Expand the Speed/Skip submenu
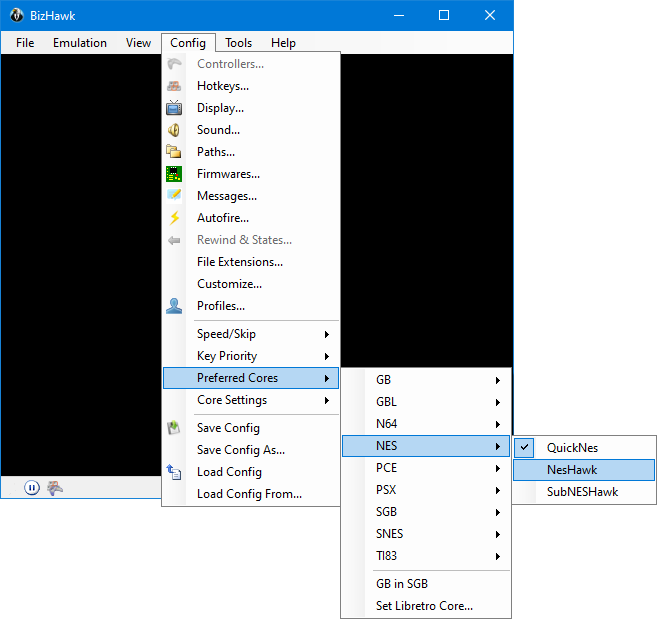This screenshot has width=657, height=619. tap(251, 334)
